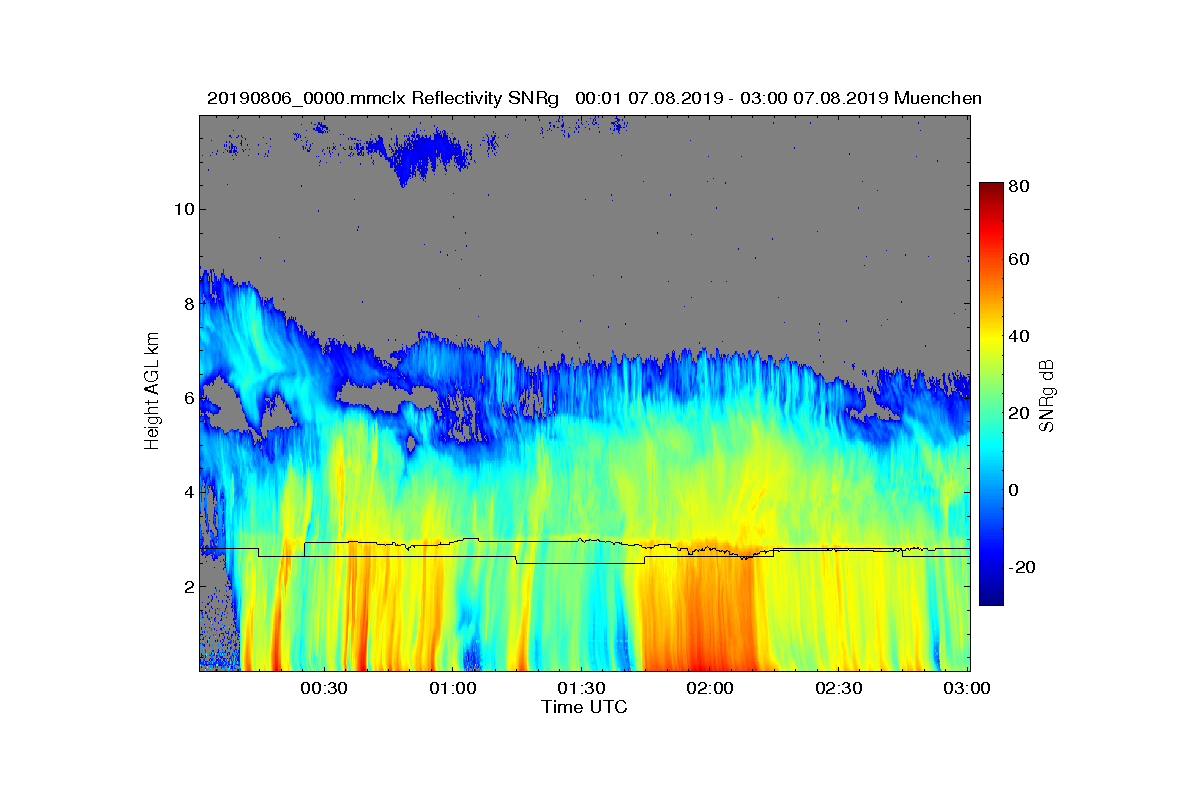Click the dark blue bottom of the colorbar
This screenshot has width=1200, height=800.
pos(990,598)
